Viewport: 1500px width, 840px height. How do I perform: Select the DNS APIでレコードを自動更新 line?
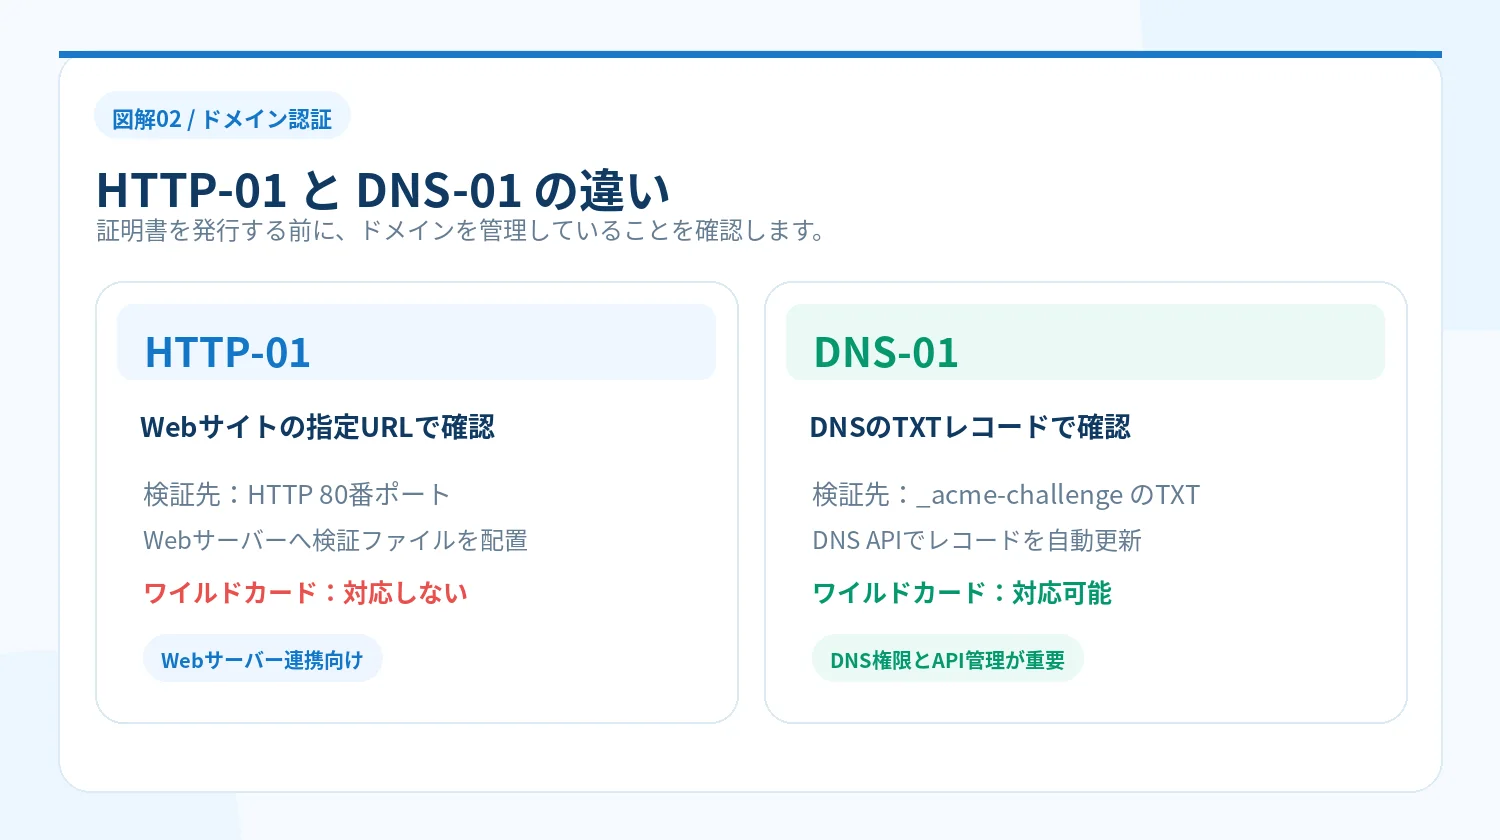[x=977, y=541]
